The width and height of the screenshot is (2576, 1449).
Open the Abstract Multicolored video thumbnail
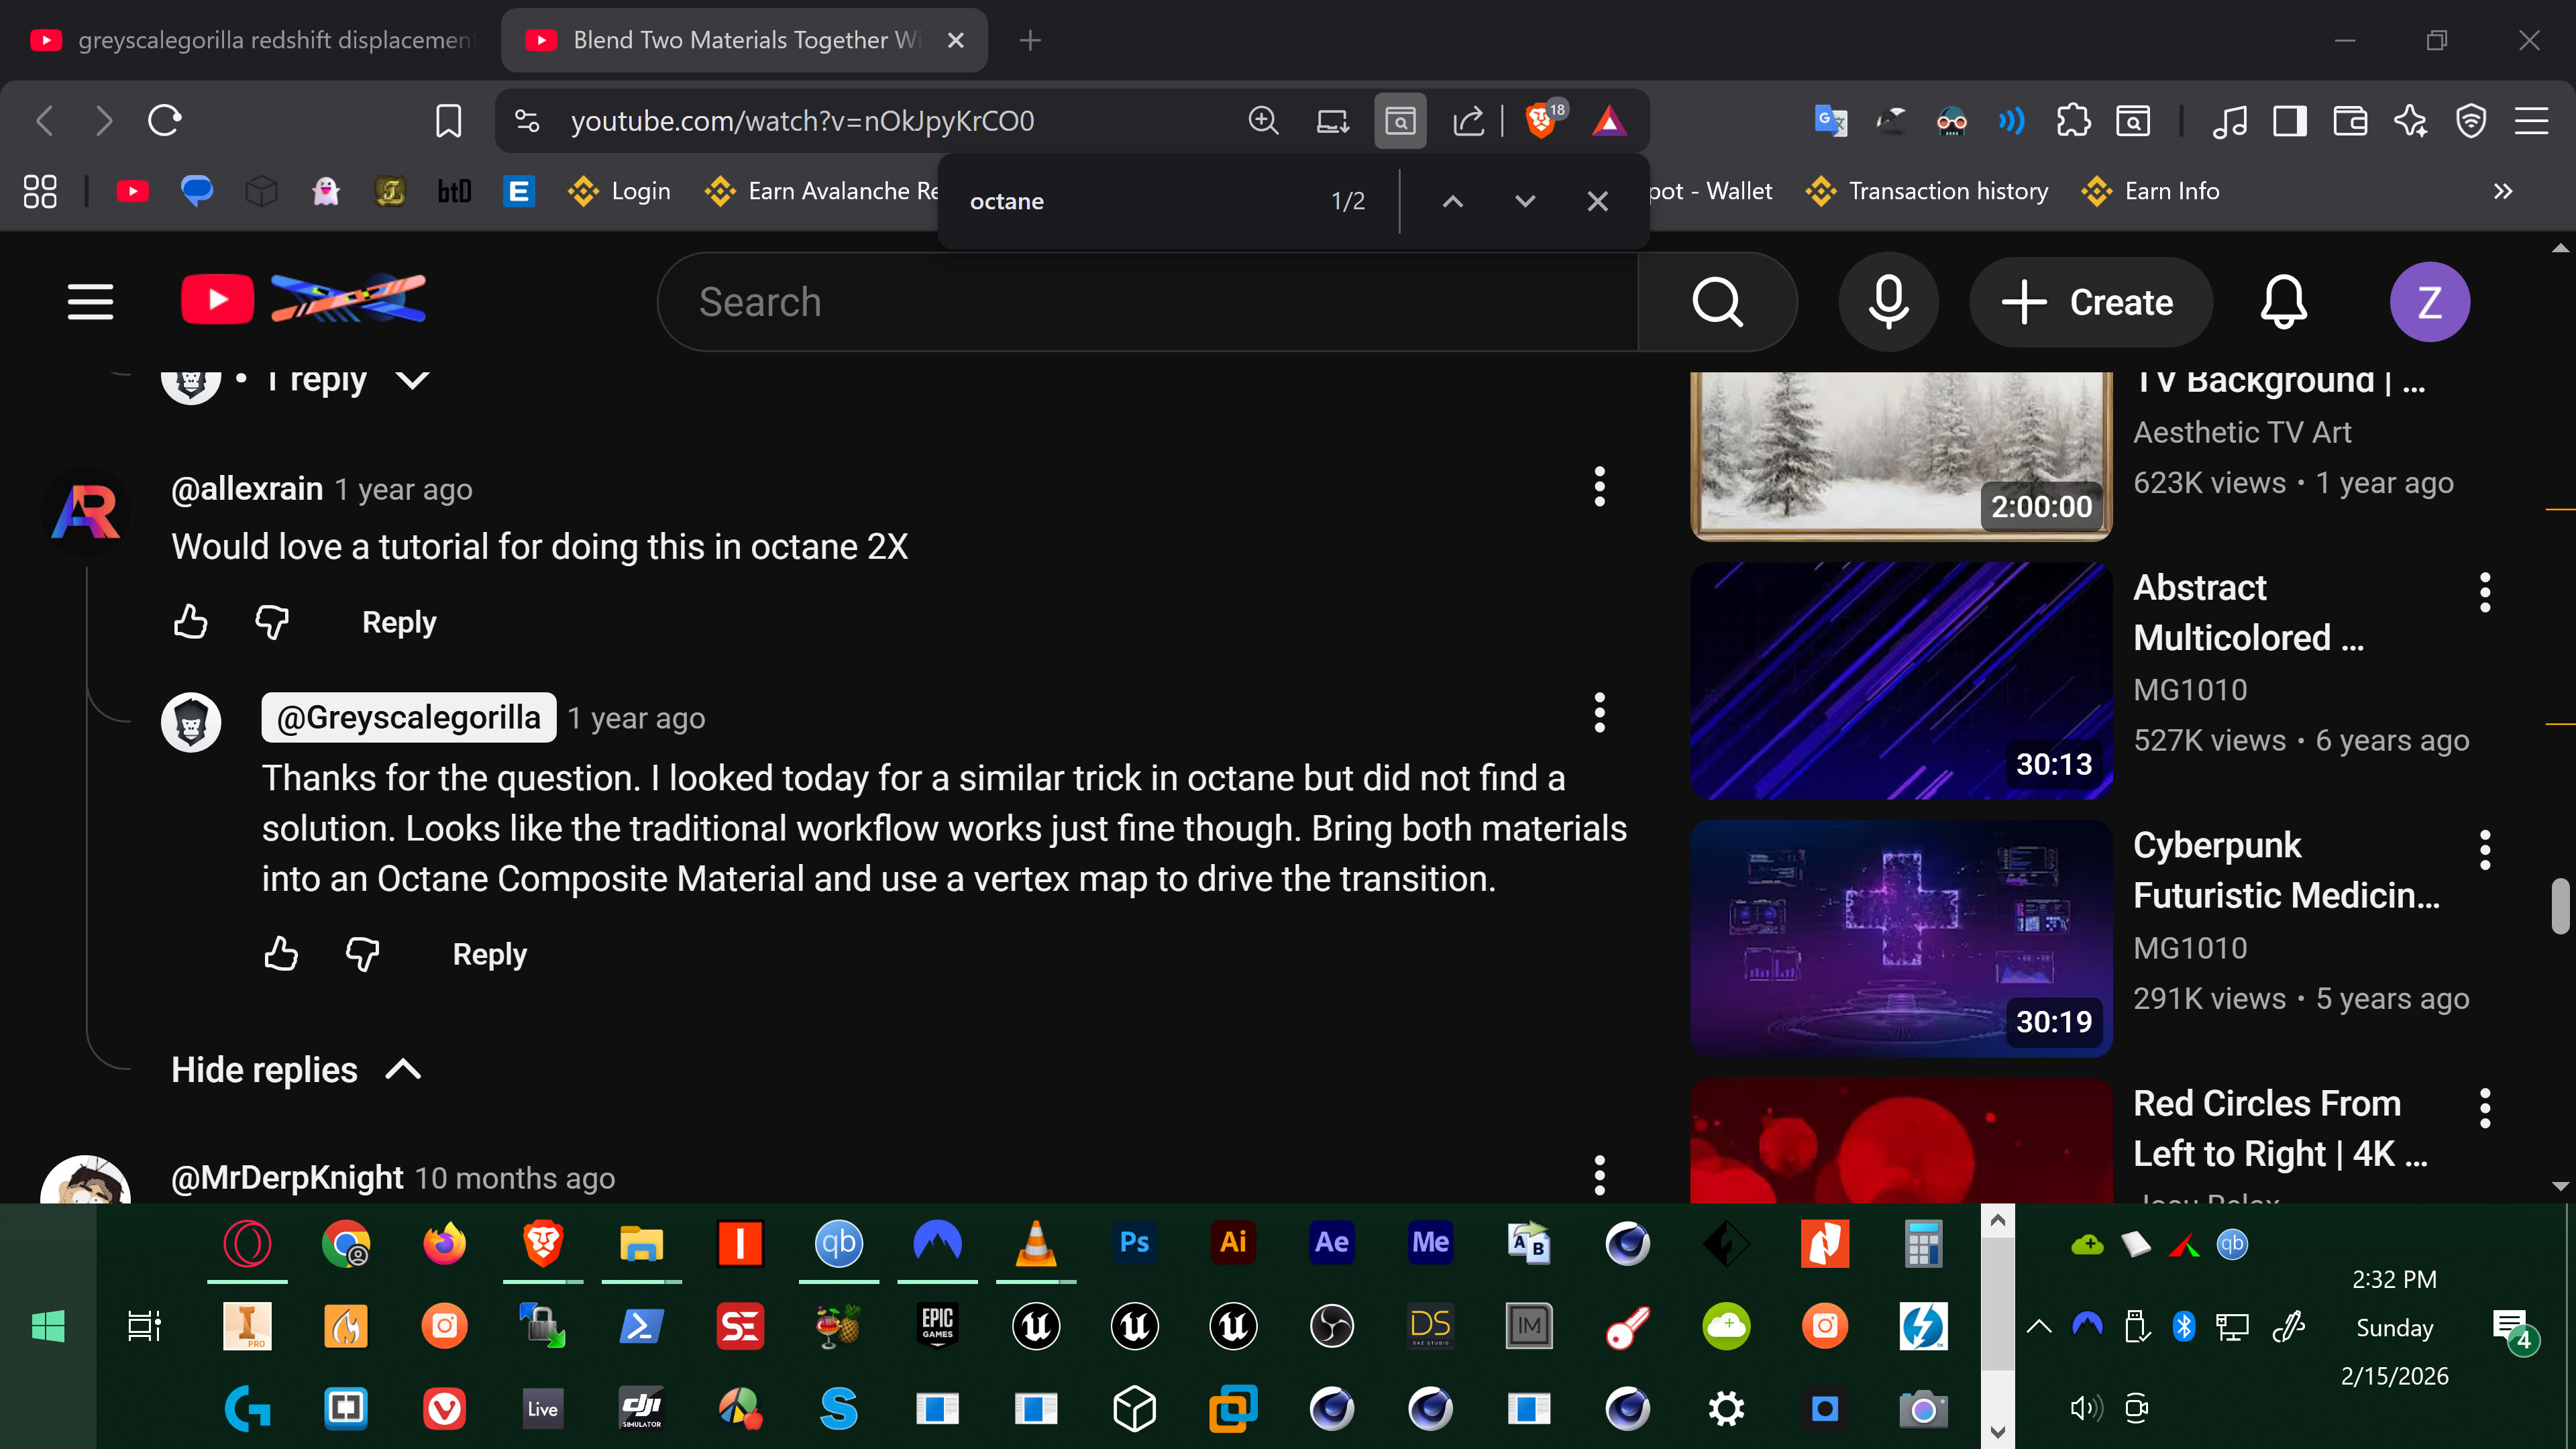(x=1900, y=680)
